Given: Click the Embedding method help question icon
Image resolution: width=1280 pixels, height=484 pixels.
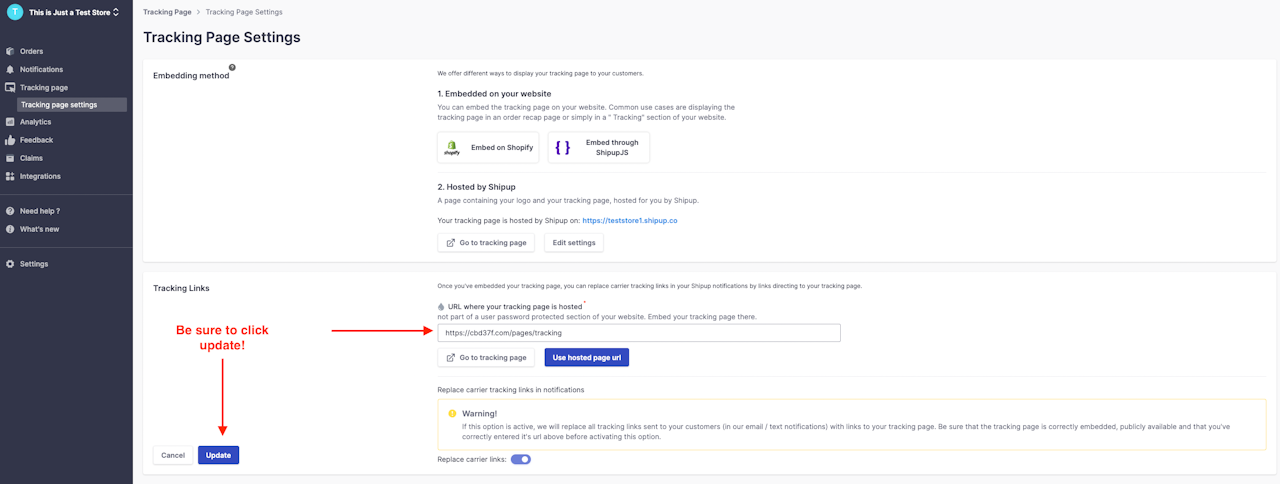Looking at the screenshot, I should coord(232,68).
